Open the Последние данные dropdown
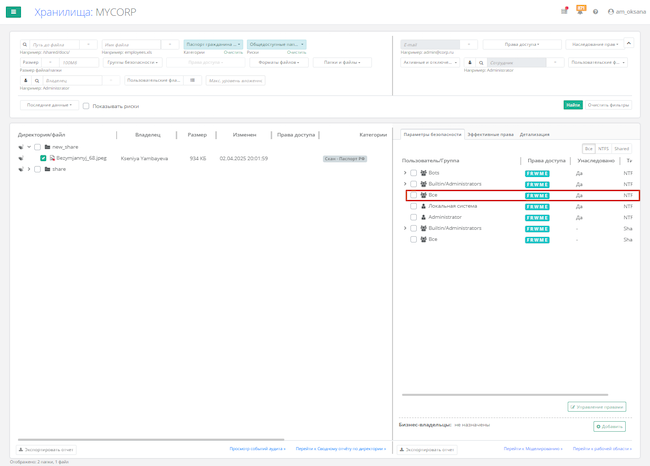Image resolution: width=650 pixels, height=466 pixels. click(x=49, y=105)
